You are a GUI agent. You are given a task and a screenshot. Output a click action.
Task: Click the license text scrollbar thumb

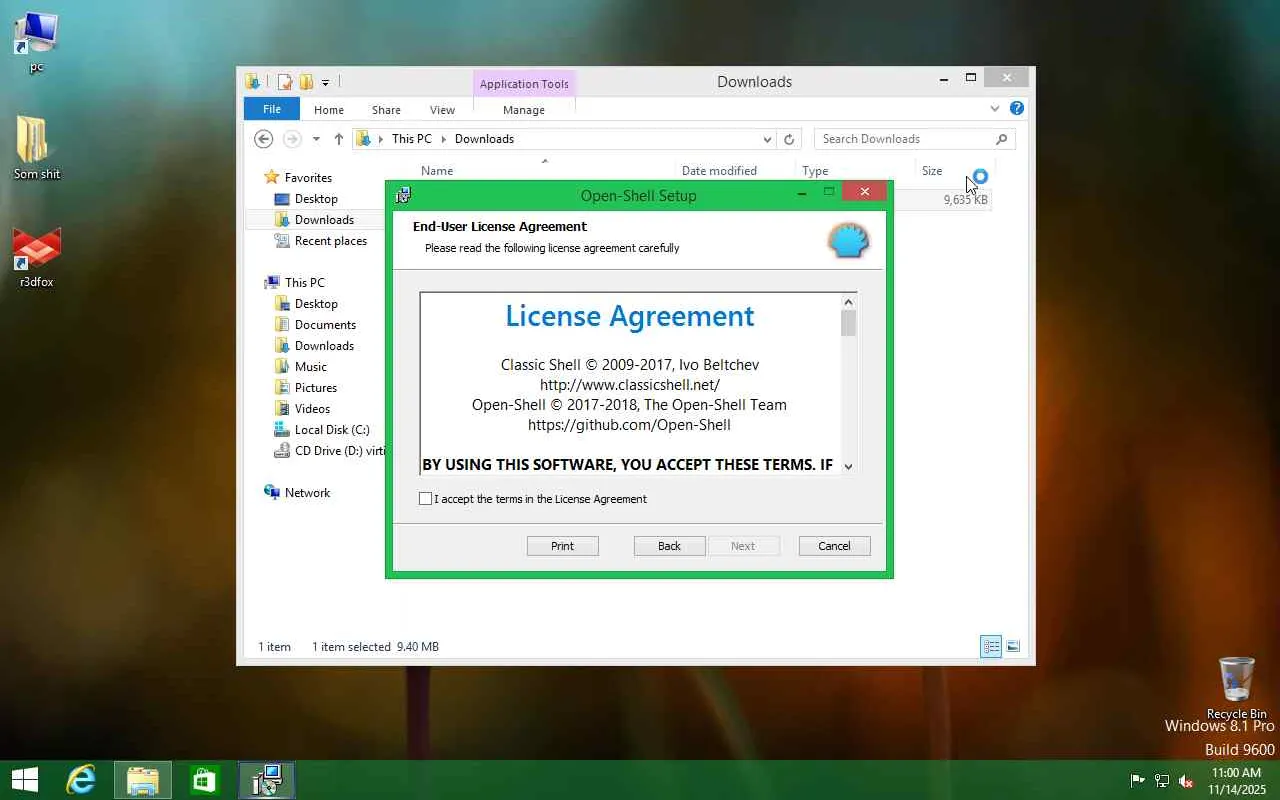click(x=848, y=323)
